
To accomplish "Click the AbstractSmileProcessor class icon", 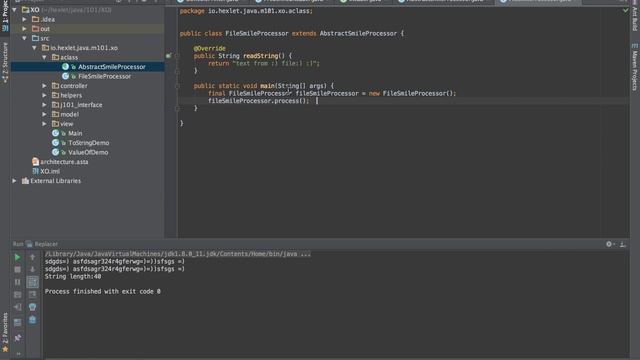I will [x=65, y=67].
